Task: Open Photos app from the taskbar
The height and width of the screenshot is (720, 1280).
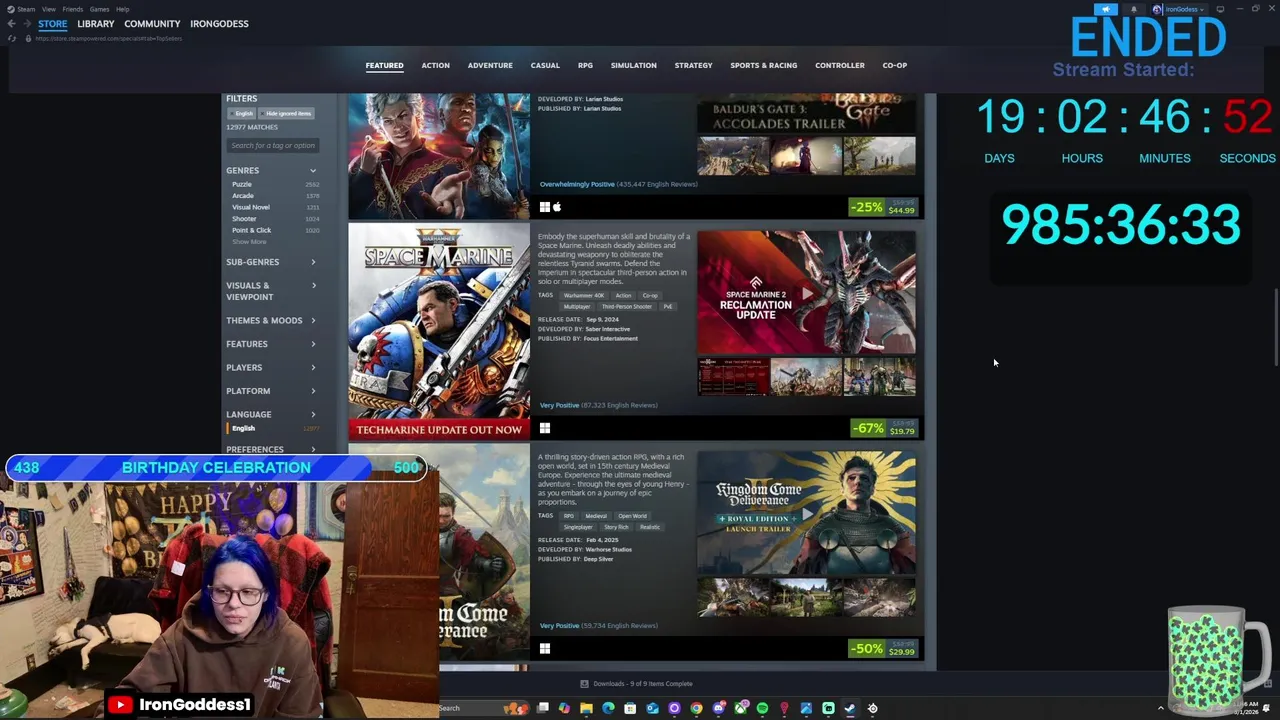Action: [x=806, y=708]
